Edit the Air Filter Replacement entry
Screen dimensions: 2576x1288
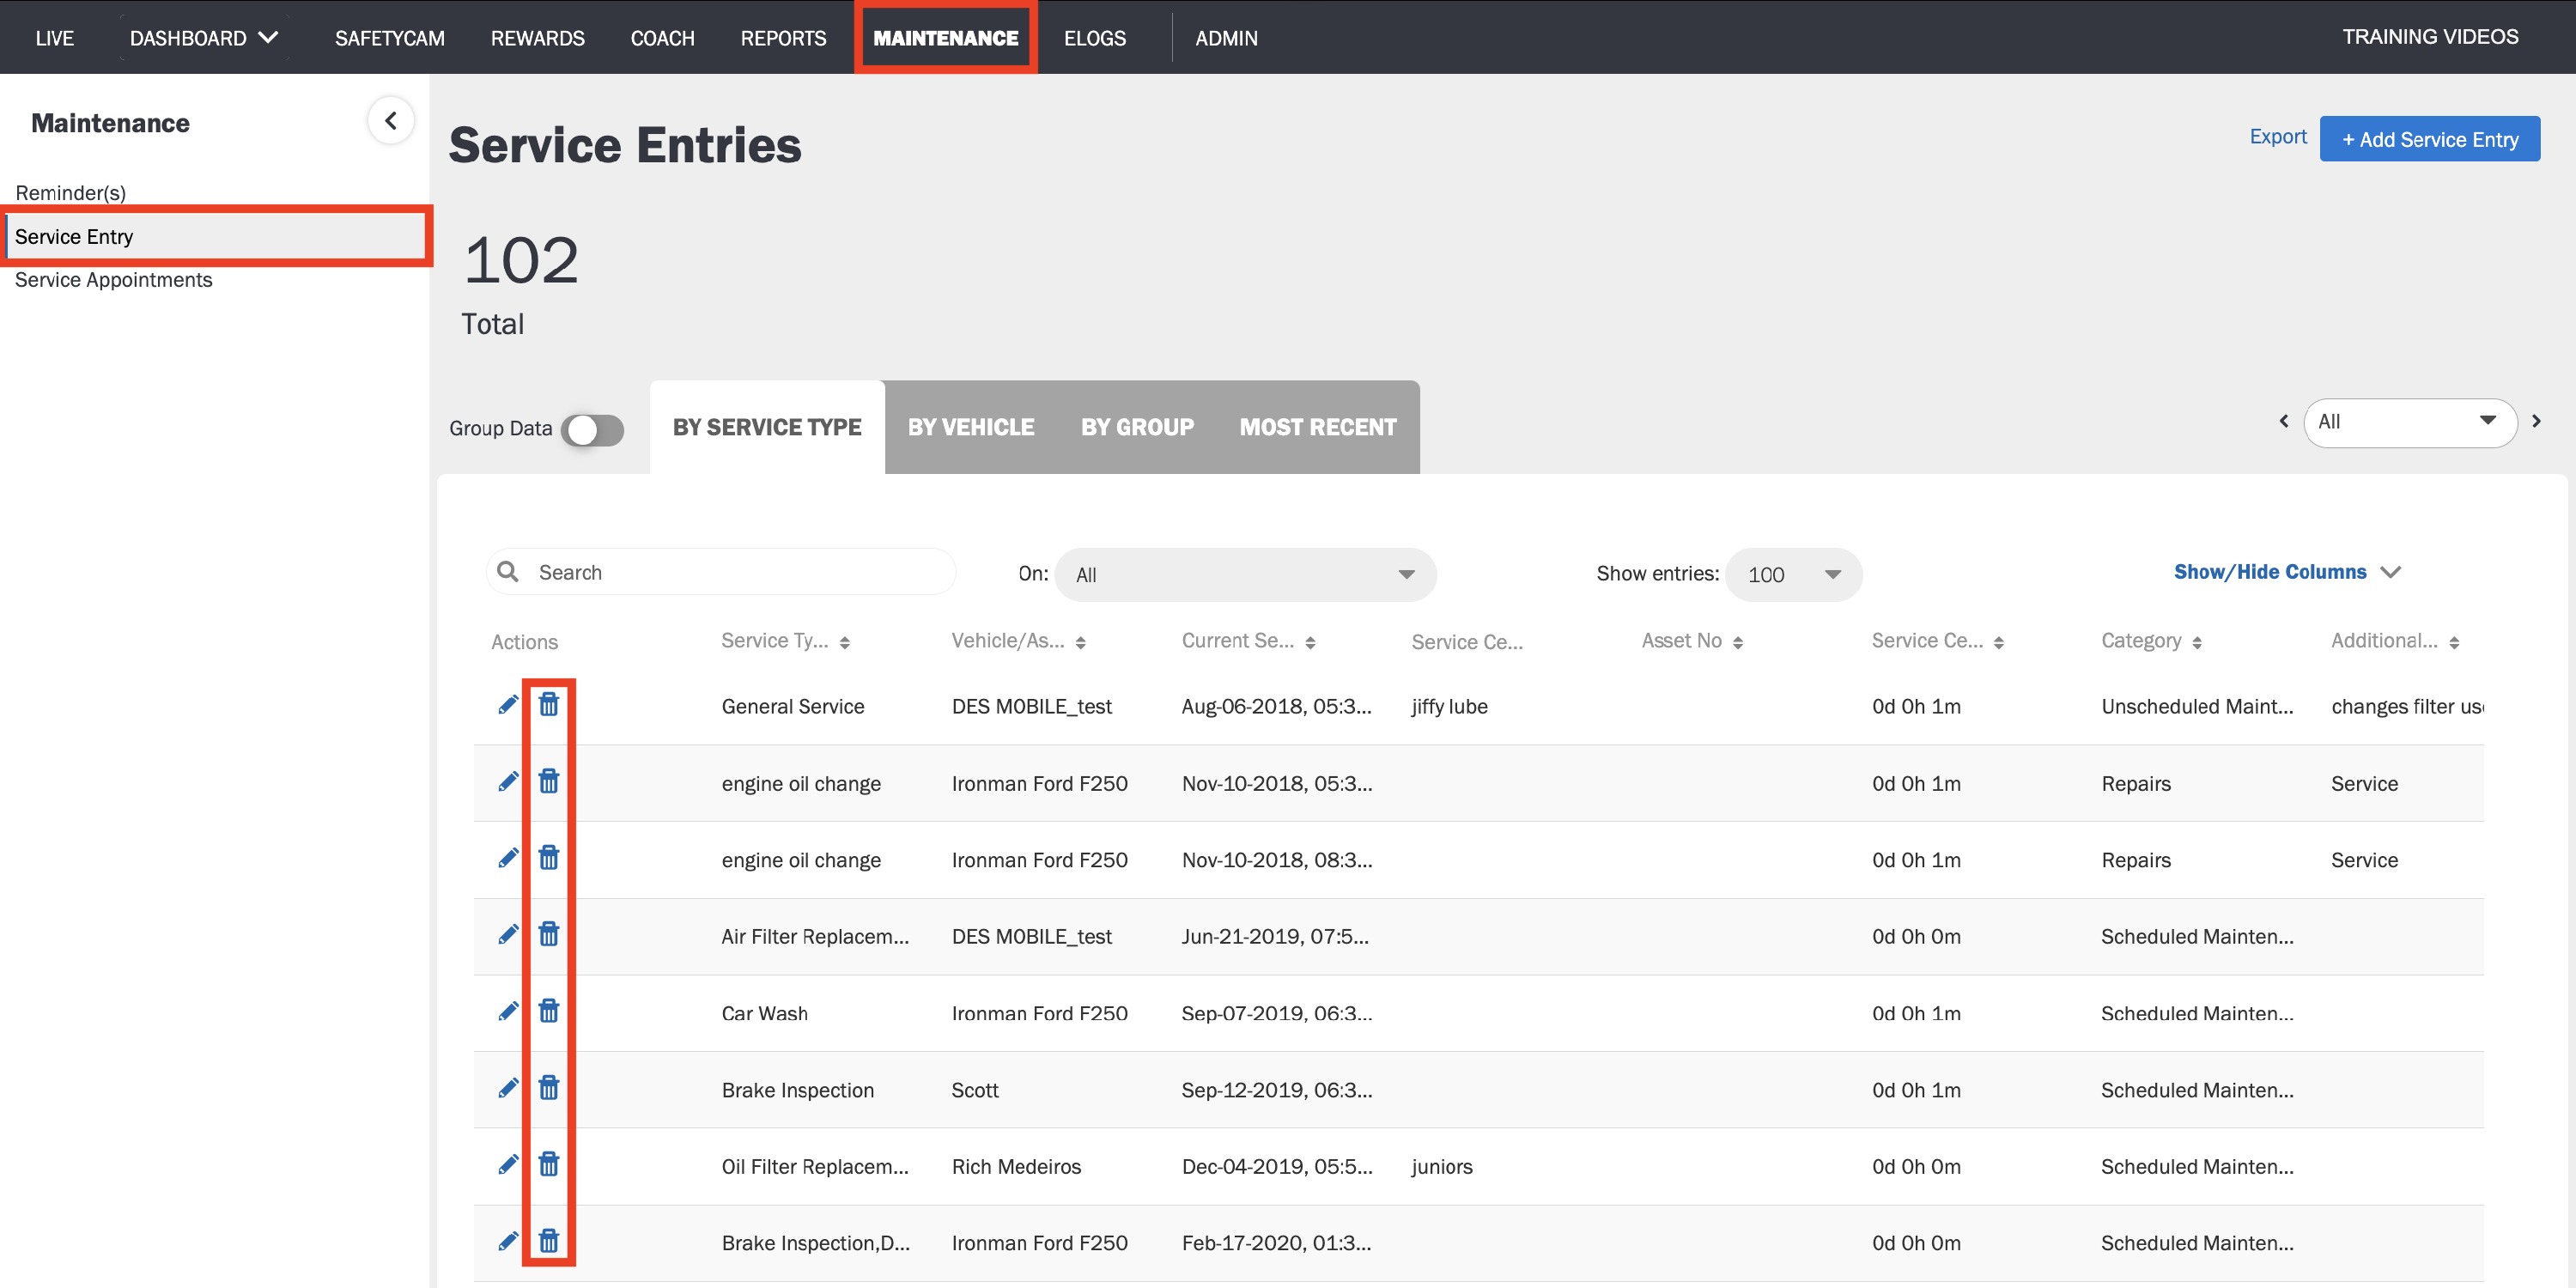click(x=508, y=935)
